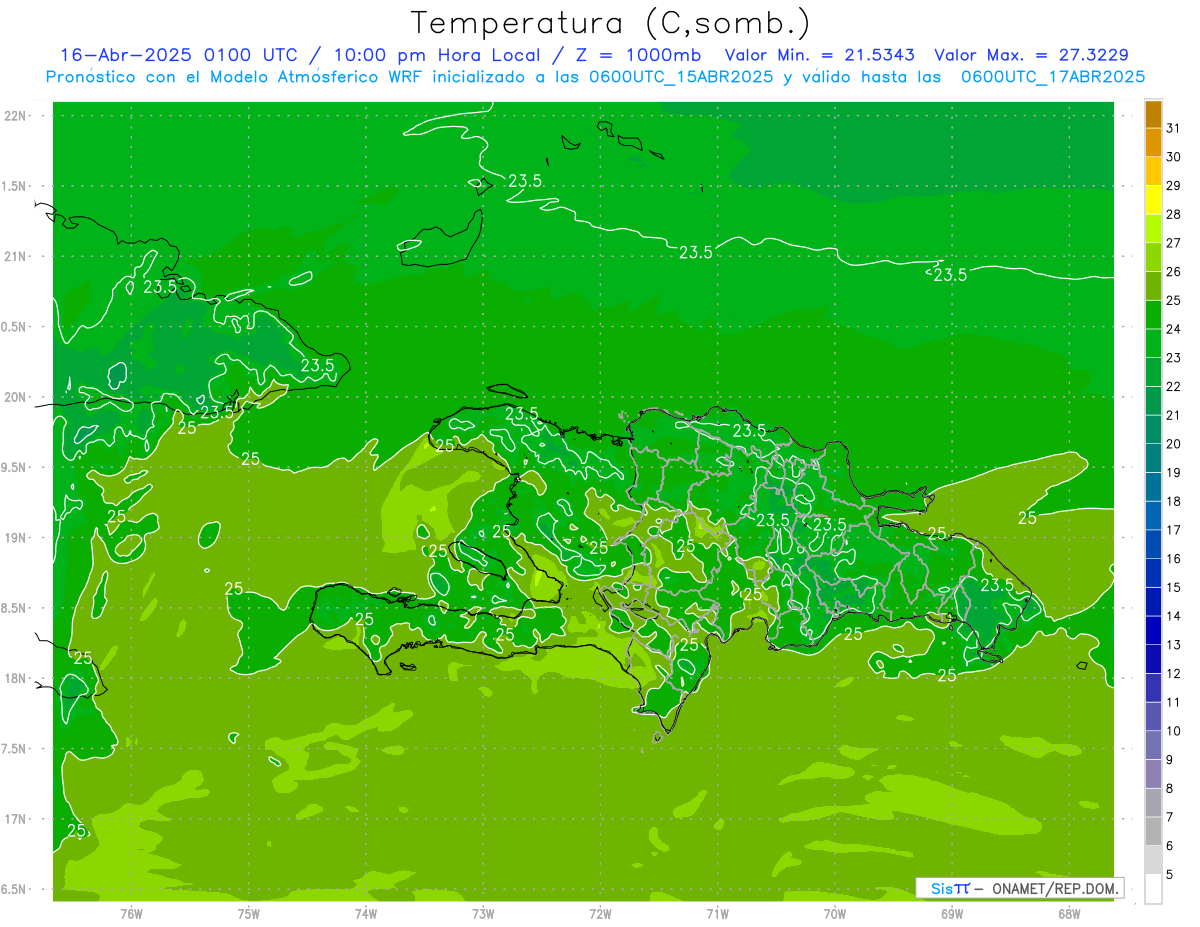1200x927 pixels.
Task: Pick the legend color band between 26 and 27
Action: click(1153, 256)
